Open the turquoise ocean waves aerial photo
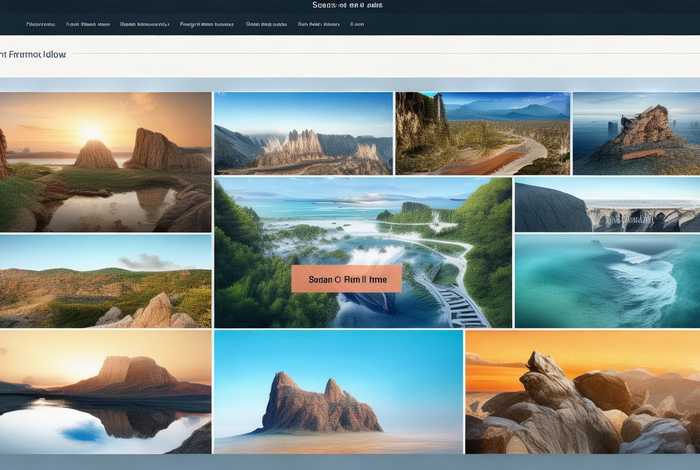The width and height of the screenshot is (700, 470). pyautogui.click(x=606, y=280)
